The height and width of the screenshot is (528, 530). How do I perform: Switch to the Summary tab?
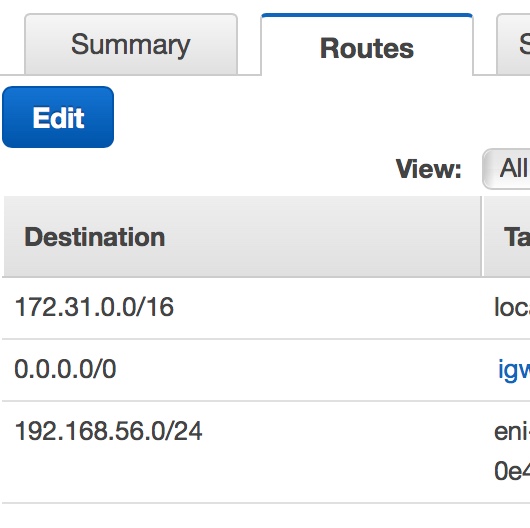(x=131, y=44)
